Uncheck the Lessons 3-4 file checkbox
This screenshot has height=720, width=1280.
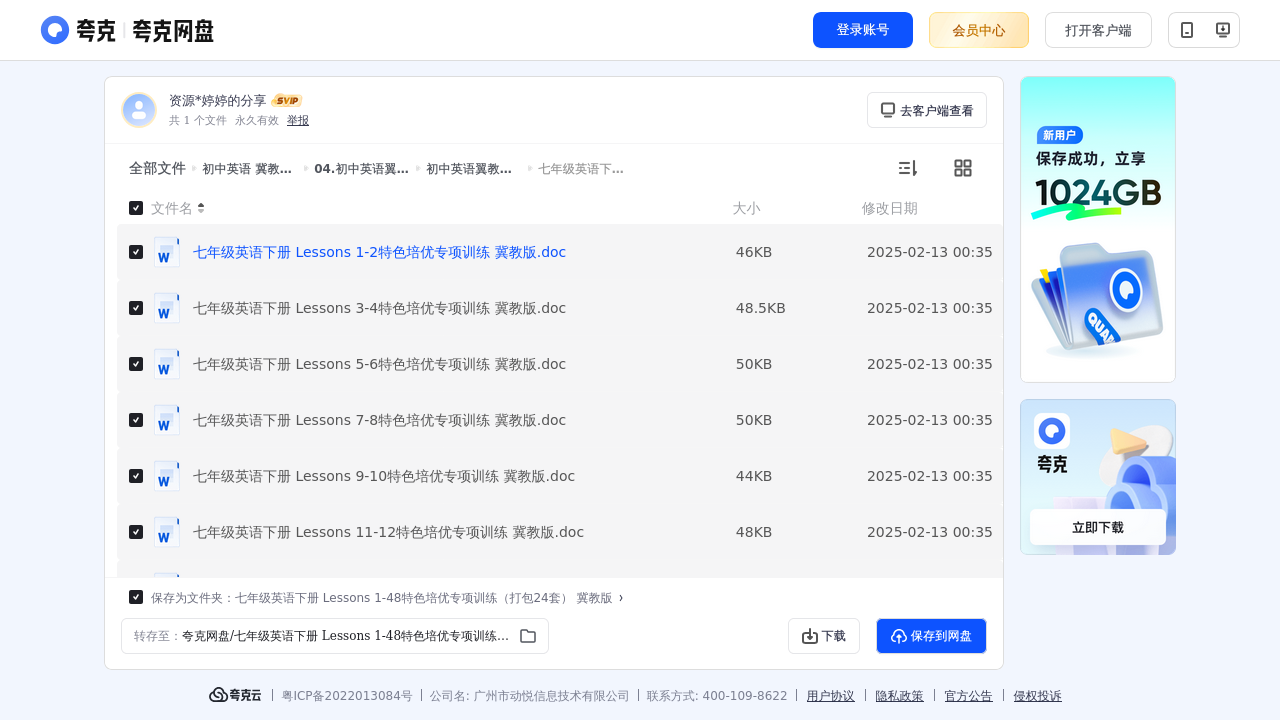pos(136,308)
